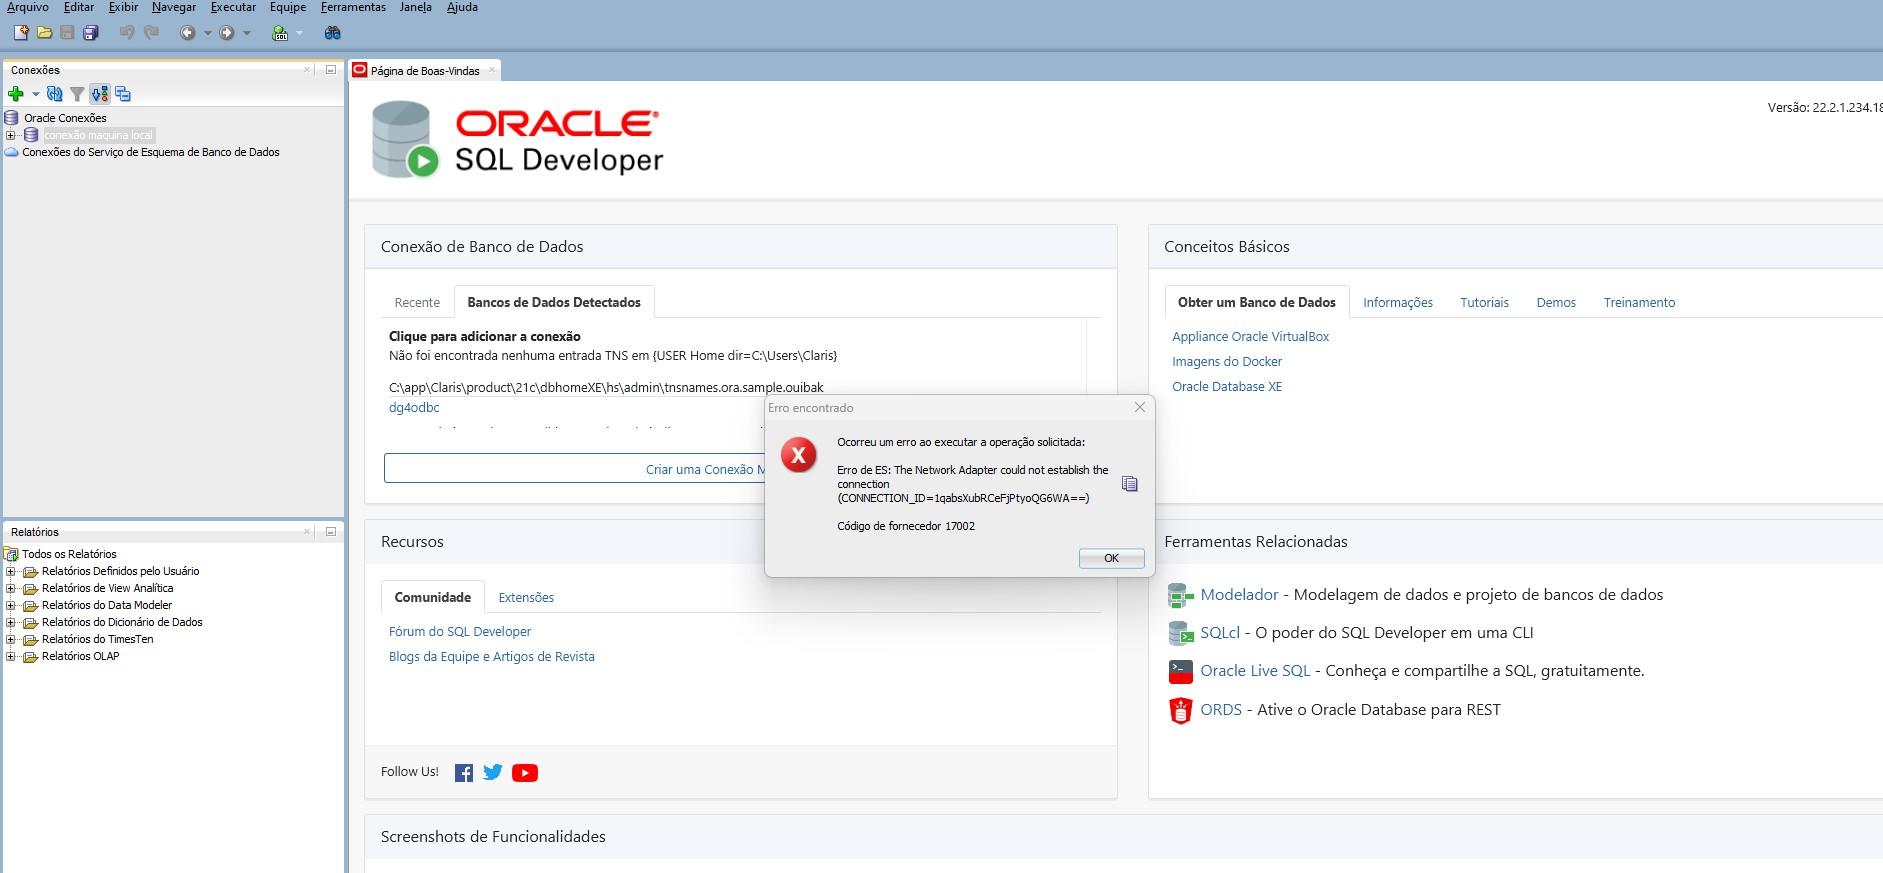Screen dimensions: 1883x873
Task: Open the Twitter Follow Us icon
Action: click(x=493, y=772)
